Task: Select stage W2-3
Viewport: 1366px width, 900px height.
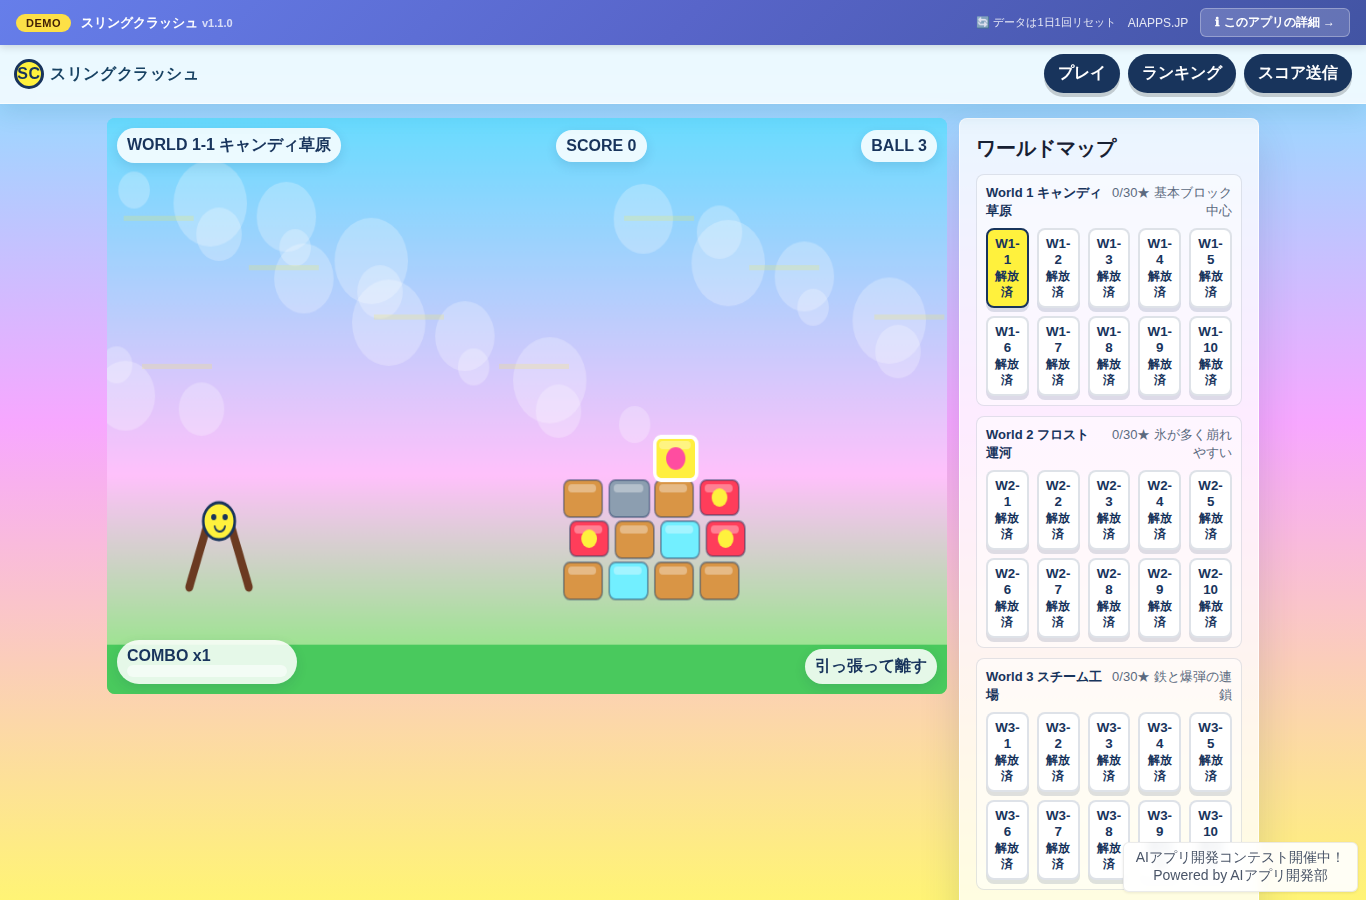Action: tap(1109, 510)
